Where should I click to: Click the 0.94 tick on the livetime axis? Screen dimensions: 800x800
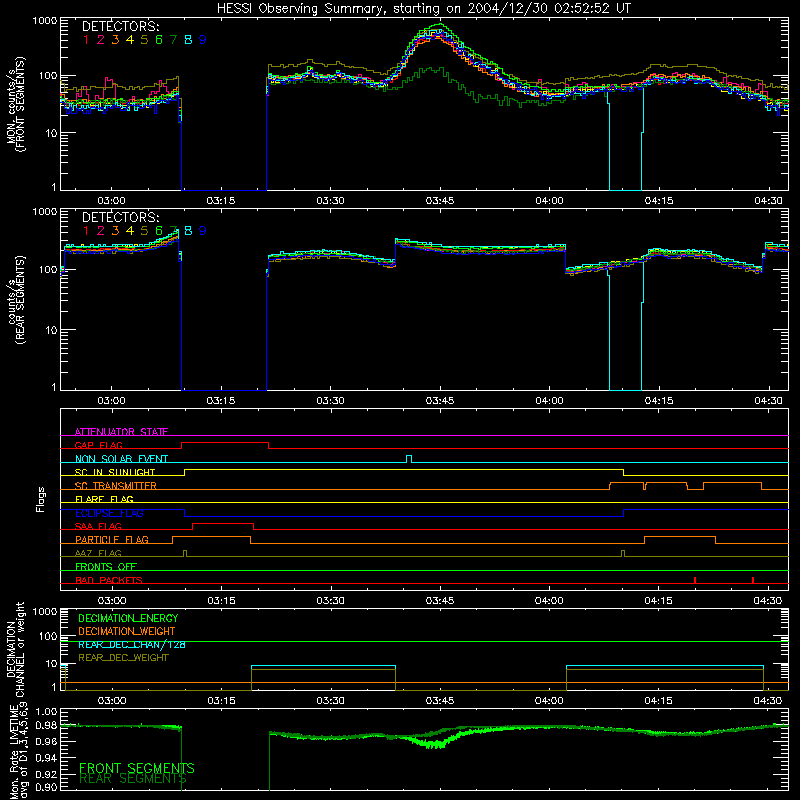pyautogui.click(x=46, y=758)
